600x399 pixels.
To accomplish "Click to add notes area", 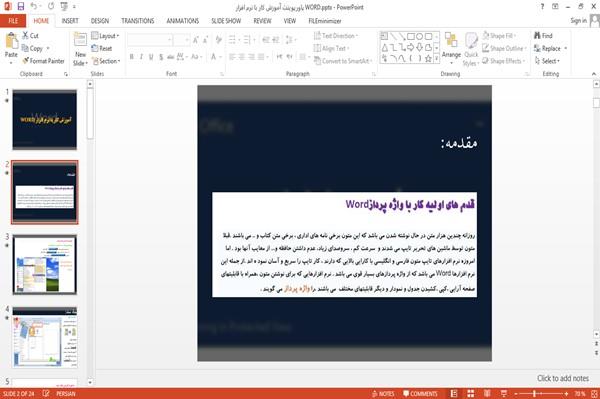I will [x=562, y=378].
